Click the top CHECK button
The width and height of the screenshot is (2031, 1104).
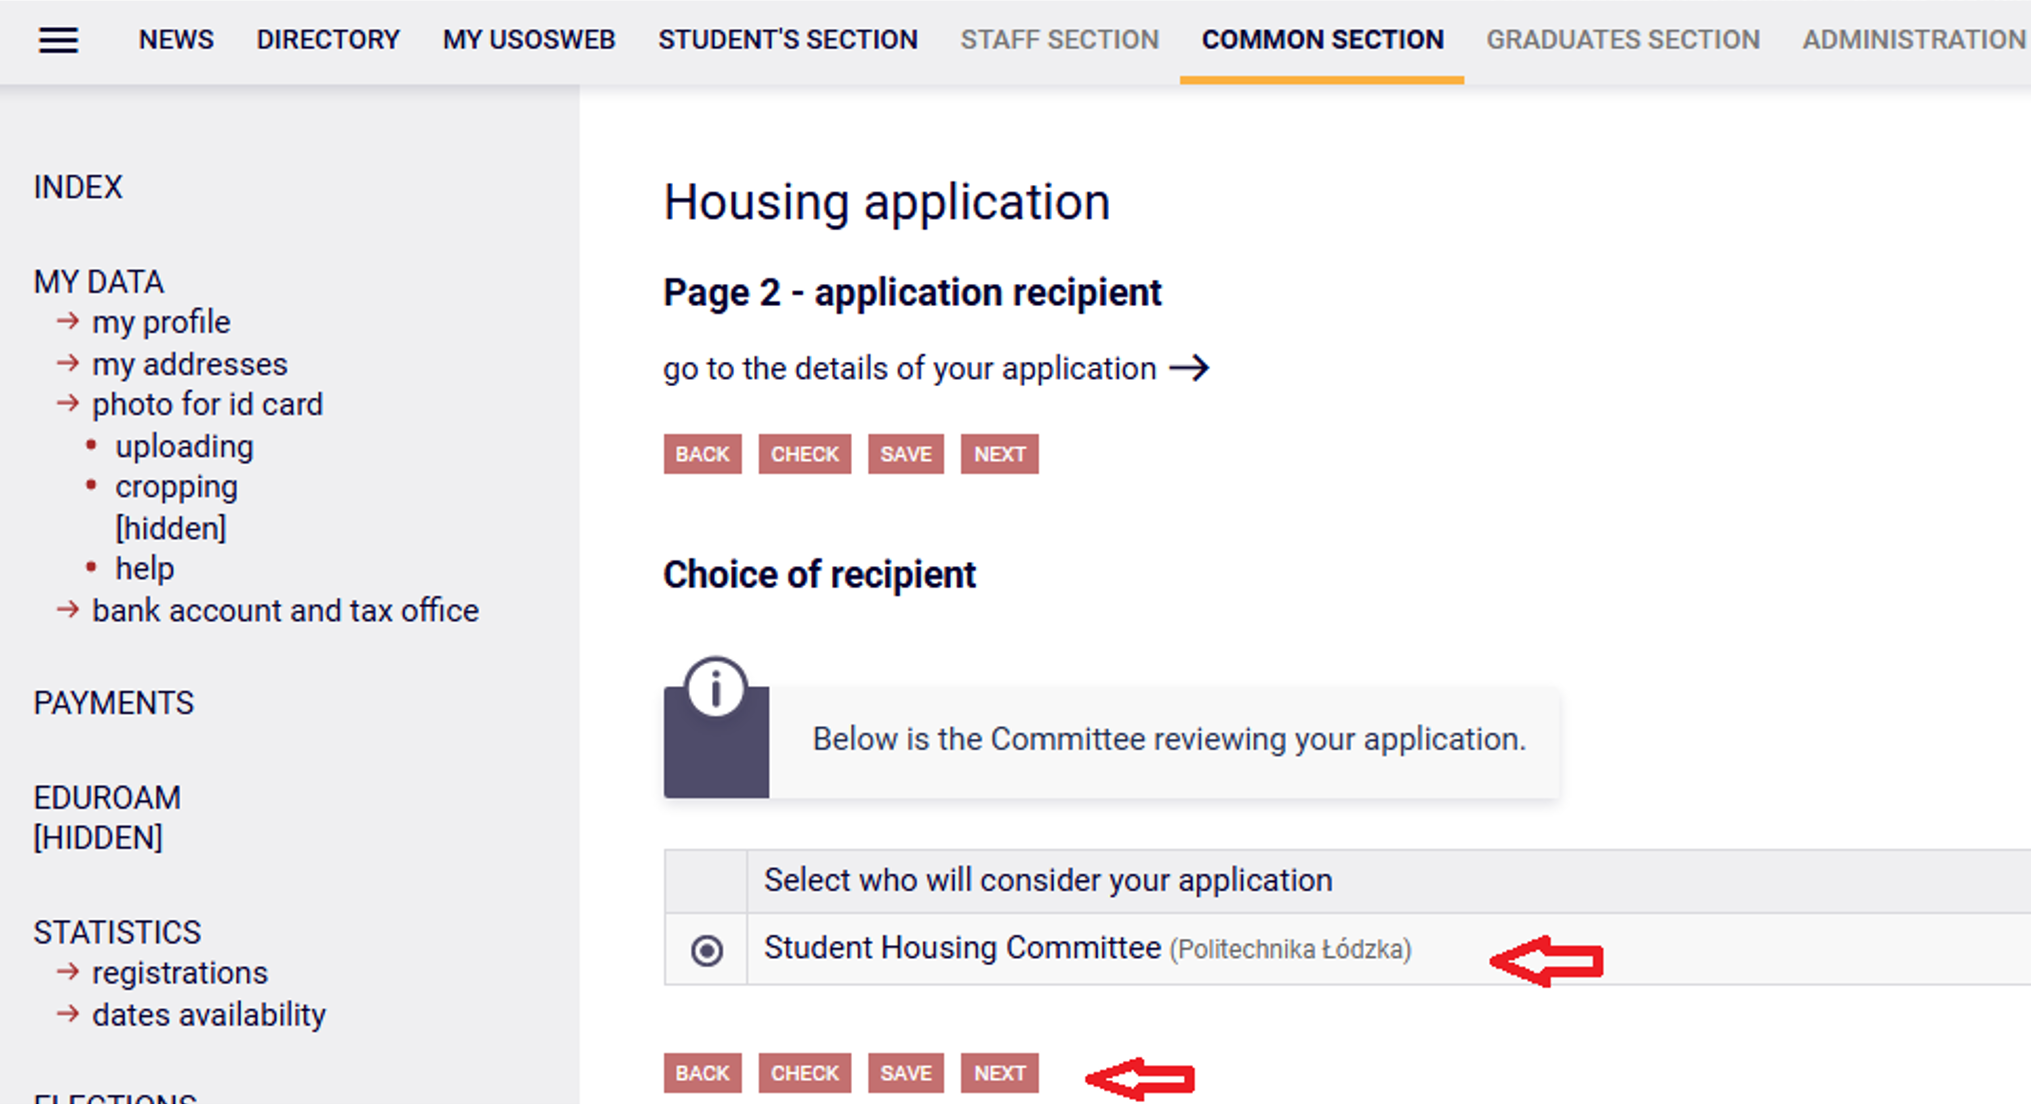click(x=805, y=454)
